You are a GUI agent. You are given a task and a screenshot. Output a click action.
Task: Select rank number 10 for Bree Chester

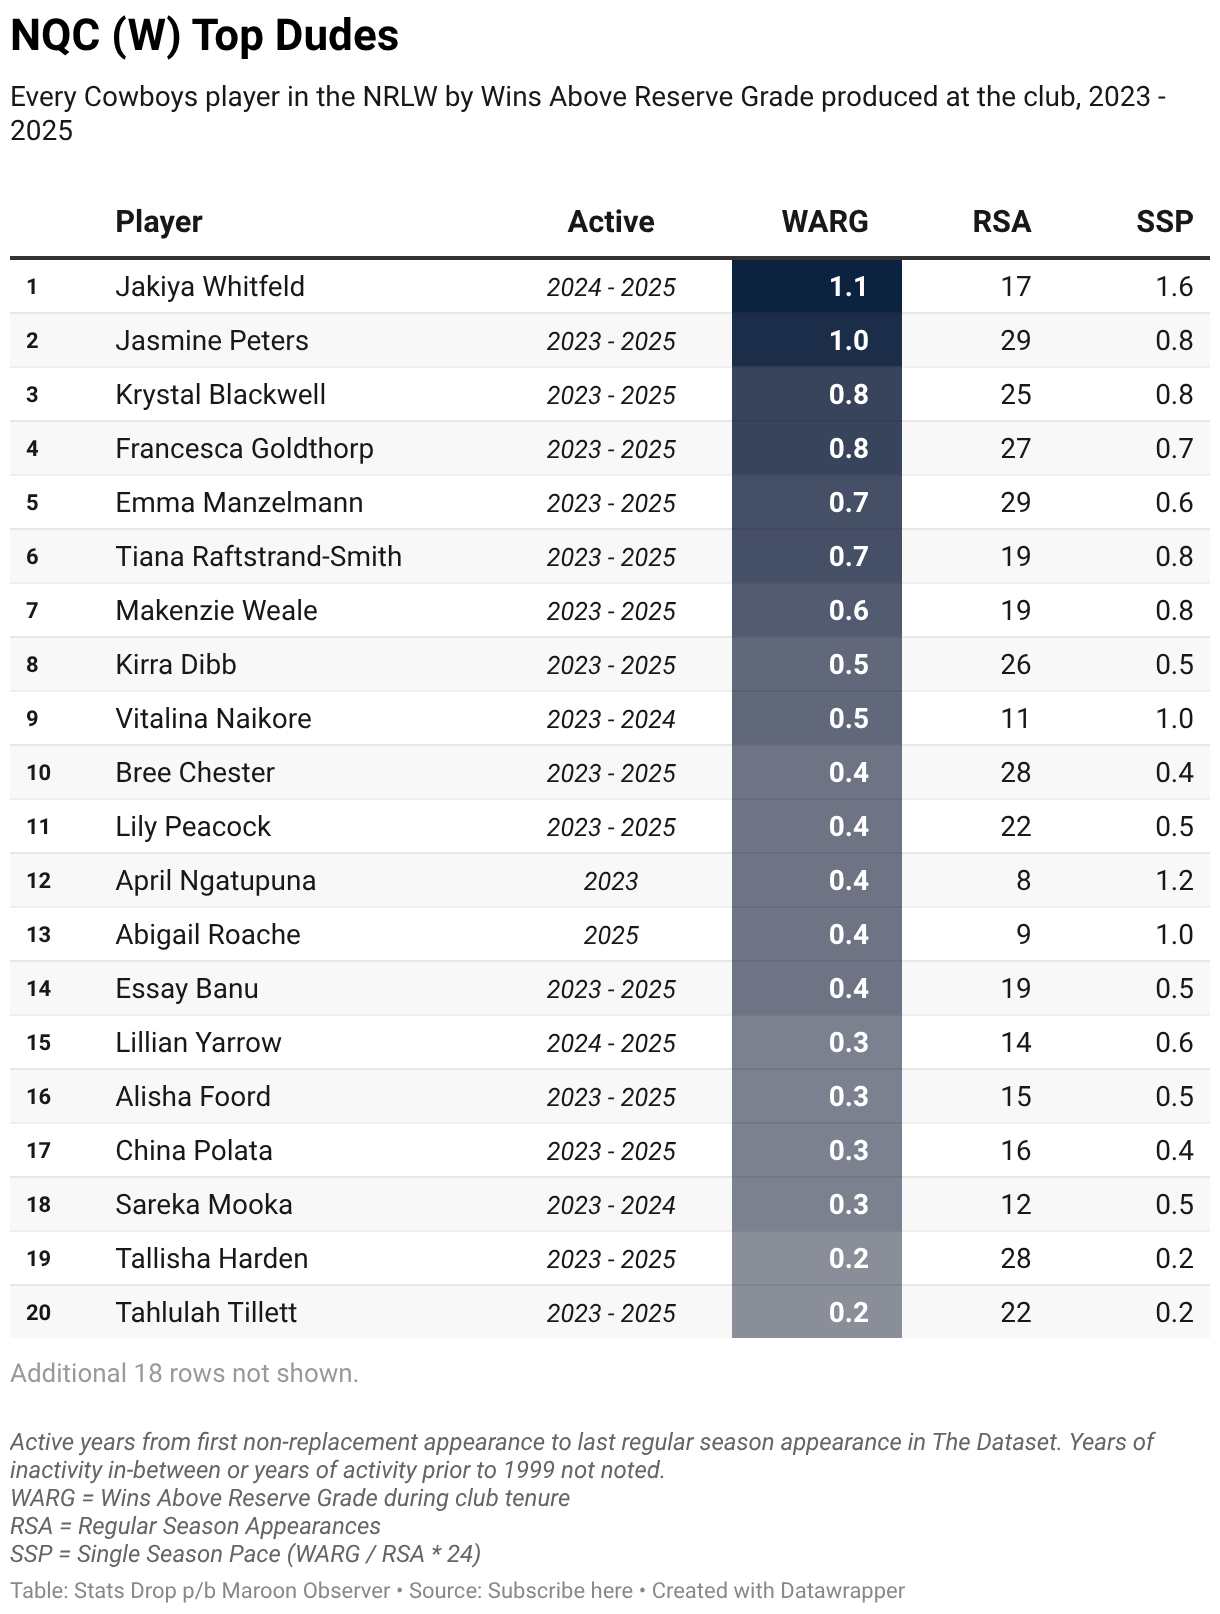coord(39,773)
